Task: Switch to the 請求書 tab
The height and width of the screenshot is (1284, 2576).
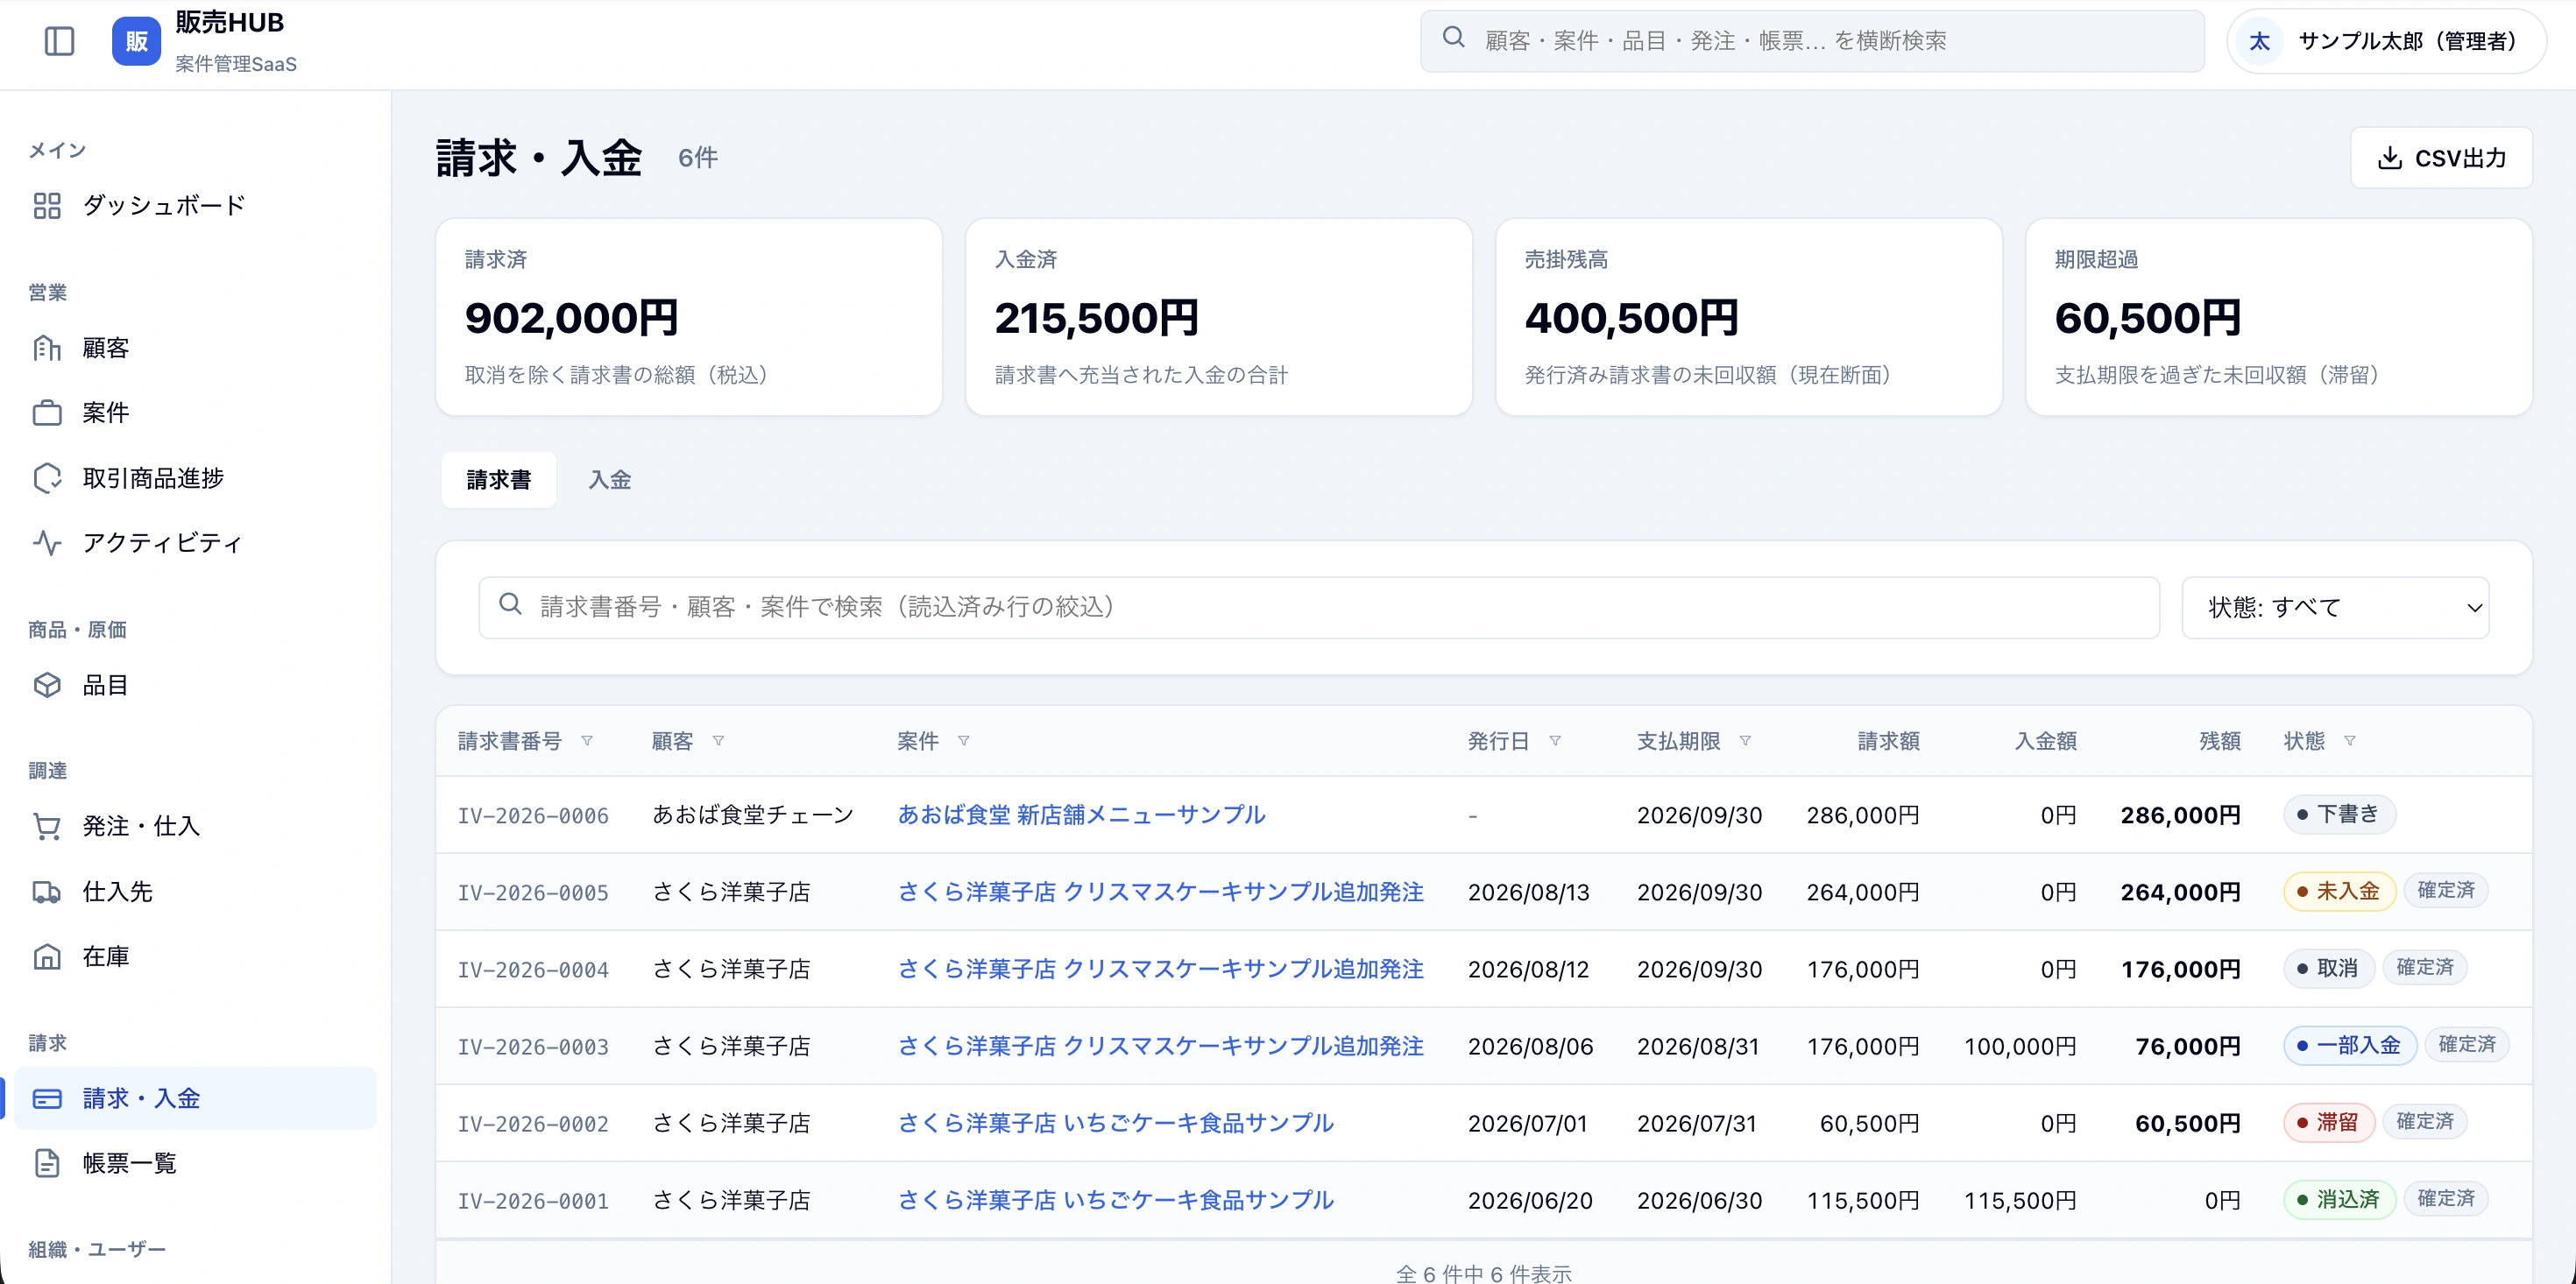Action: [x=499, y=480]
